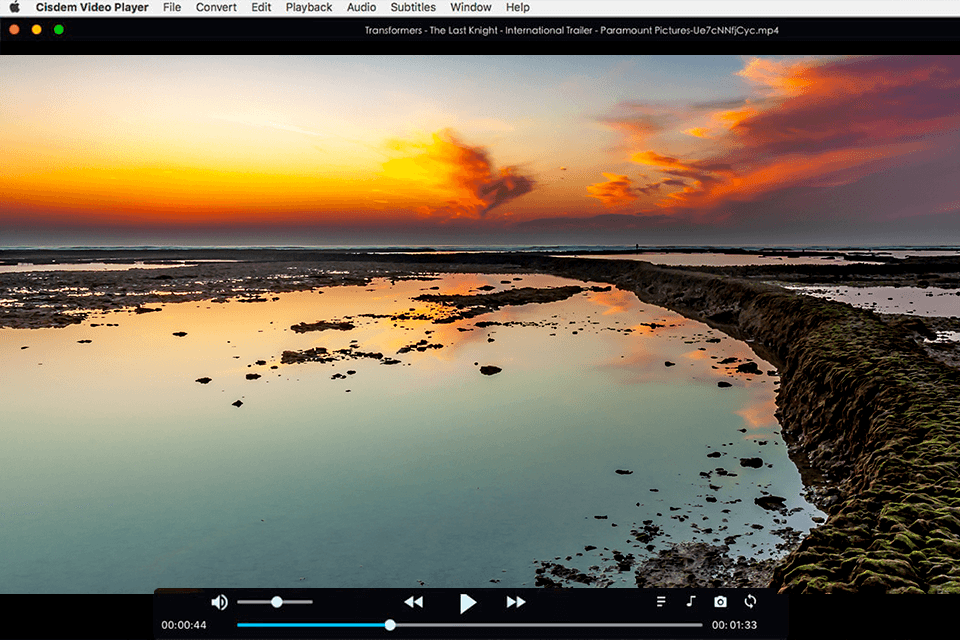960x640 pixels.
Task: Open the Audio menu
Action: [361, 7]
